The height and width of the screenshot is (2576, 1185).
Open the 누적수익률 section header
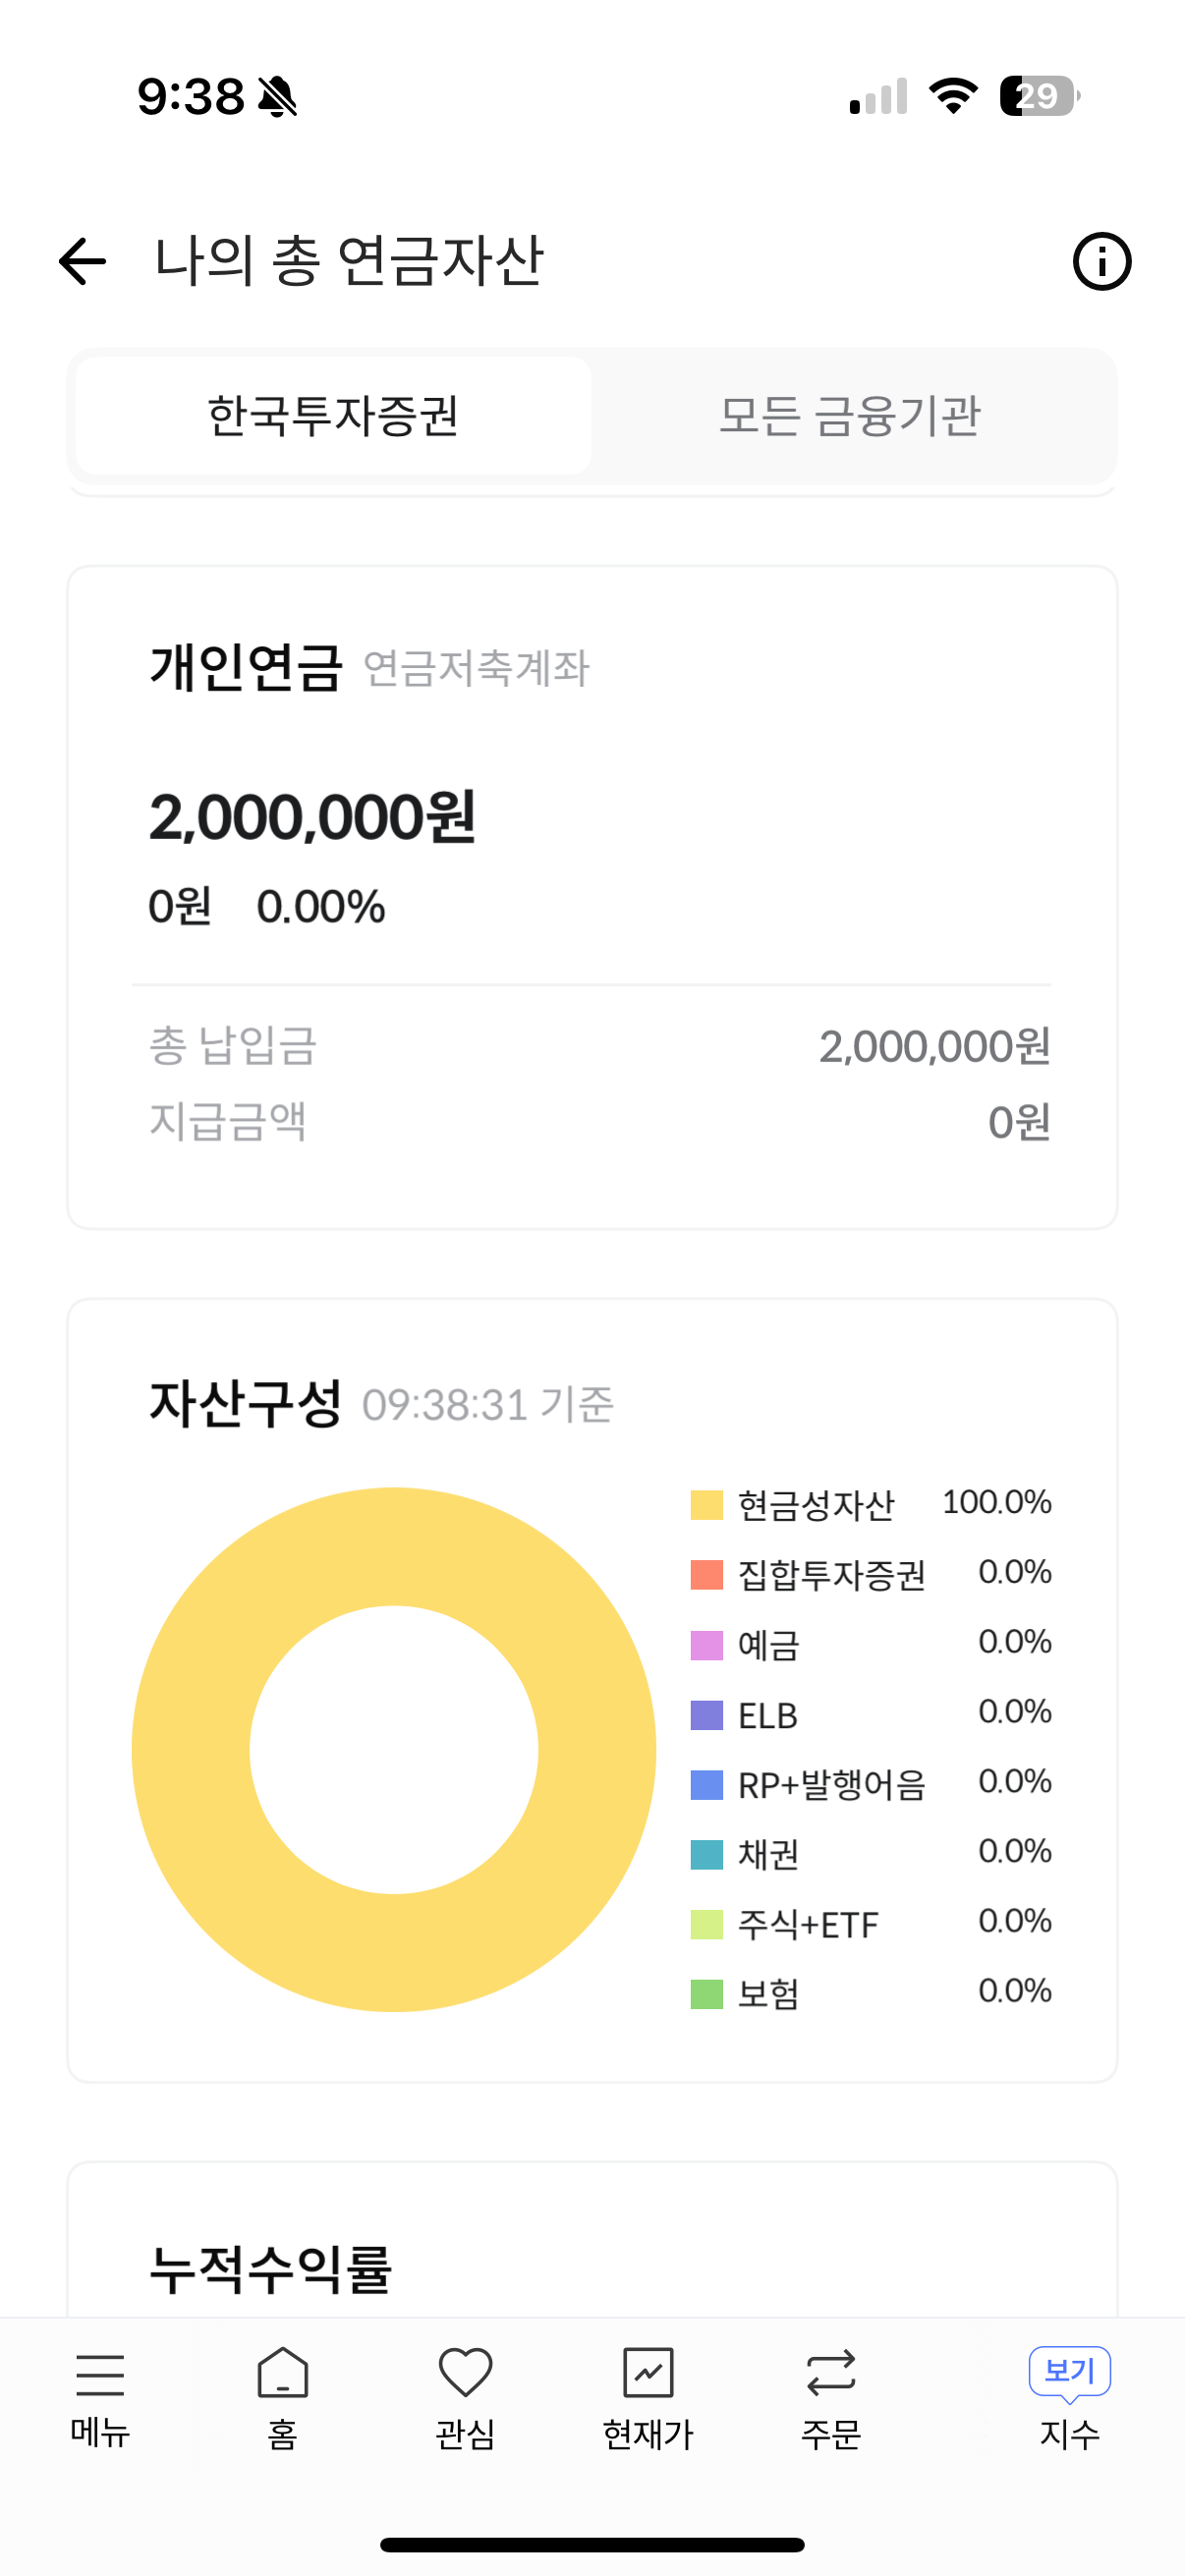coord(270,2268)
